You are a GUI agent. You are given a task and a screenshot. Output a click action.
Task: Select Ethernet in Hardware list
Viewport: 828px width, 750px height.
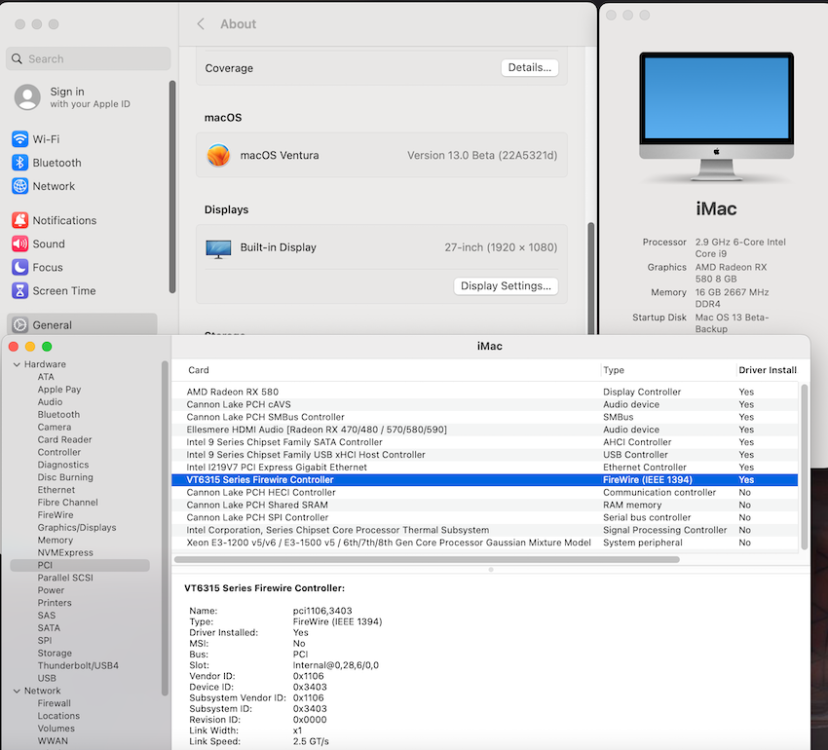[x=57, y=490]
